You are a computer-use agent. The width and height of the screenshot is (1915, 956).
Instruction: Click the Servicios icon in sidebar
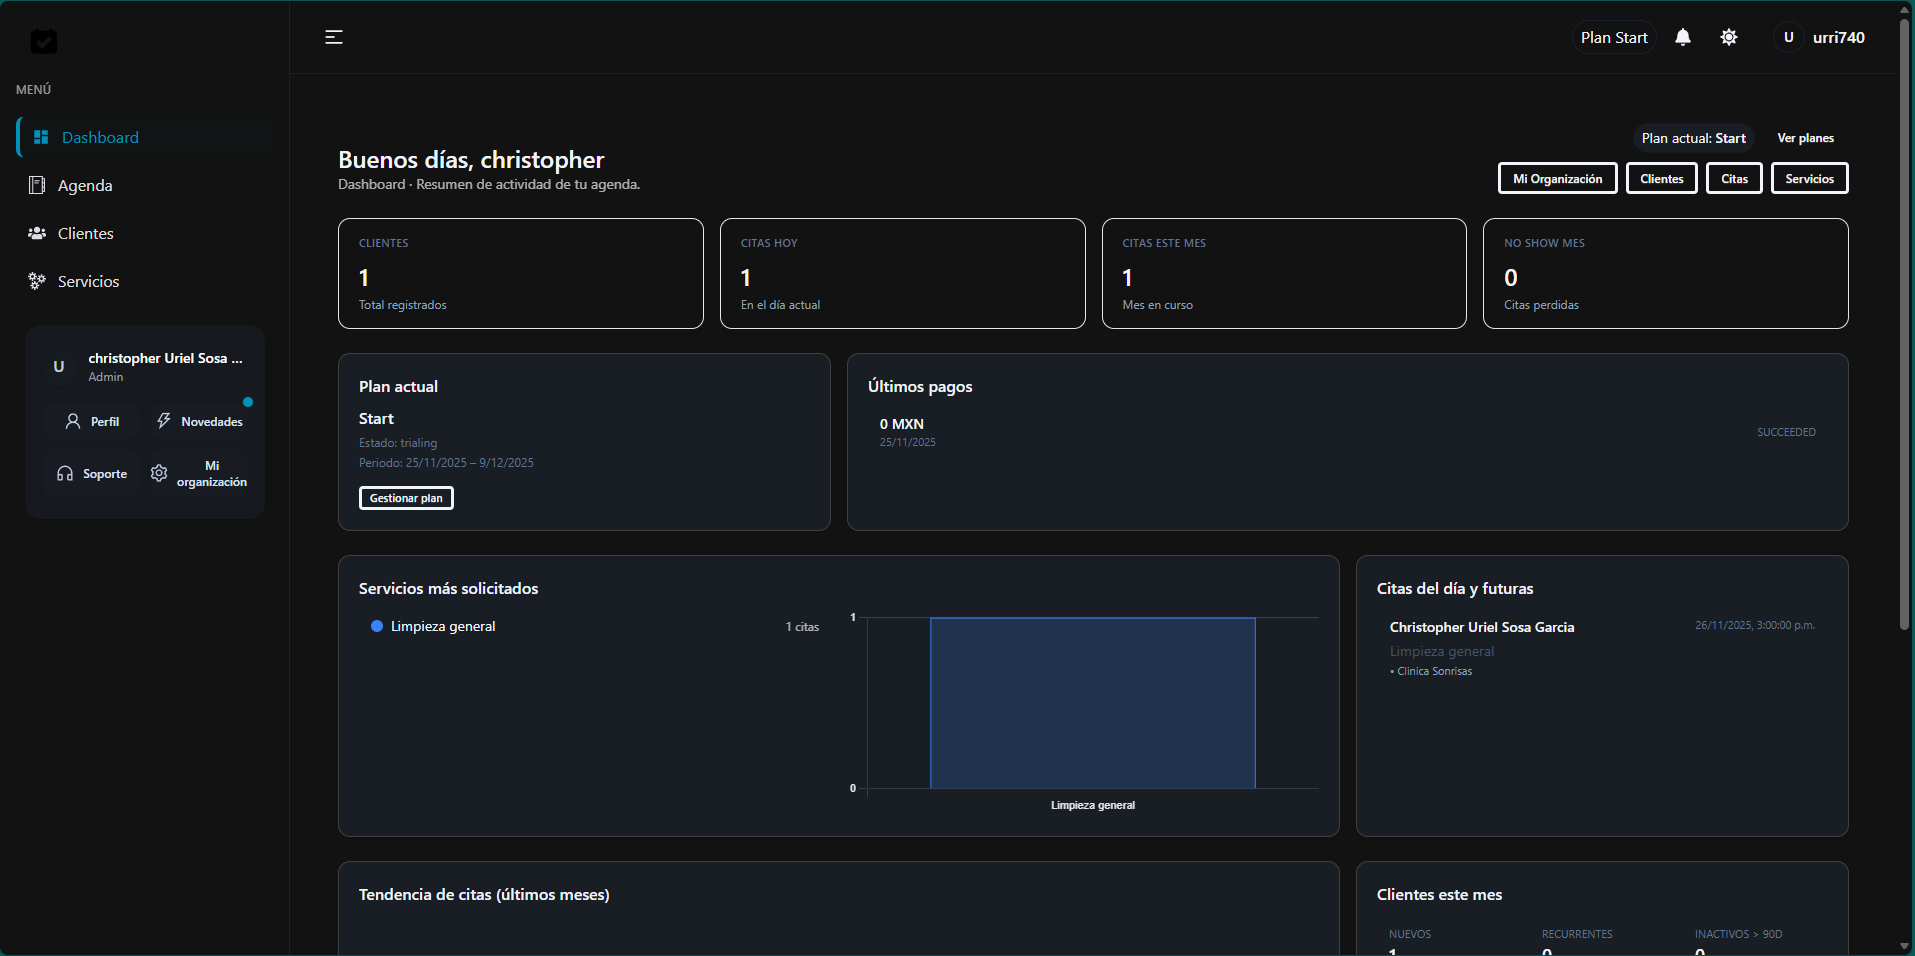[37, 281]
